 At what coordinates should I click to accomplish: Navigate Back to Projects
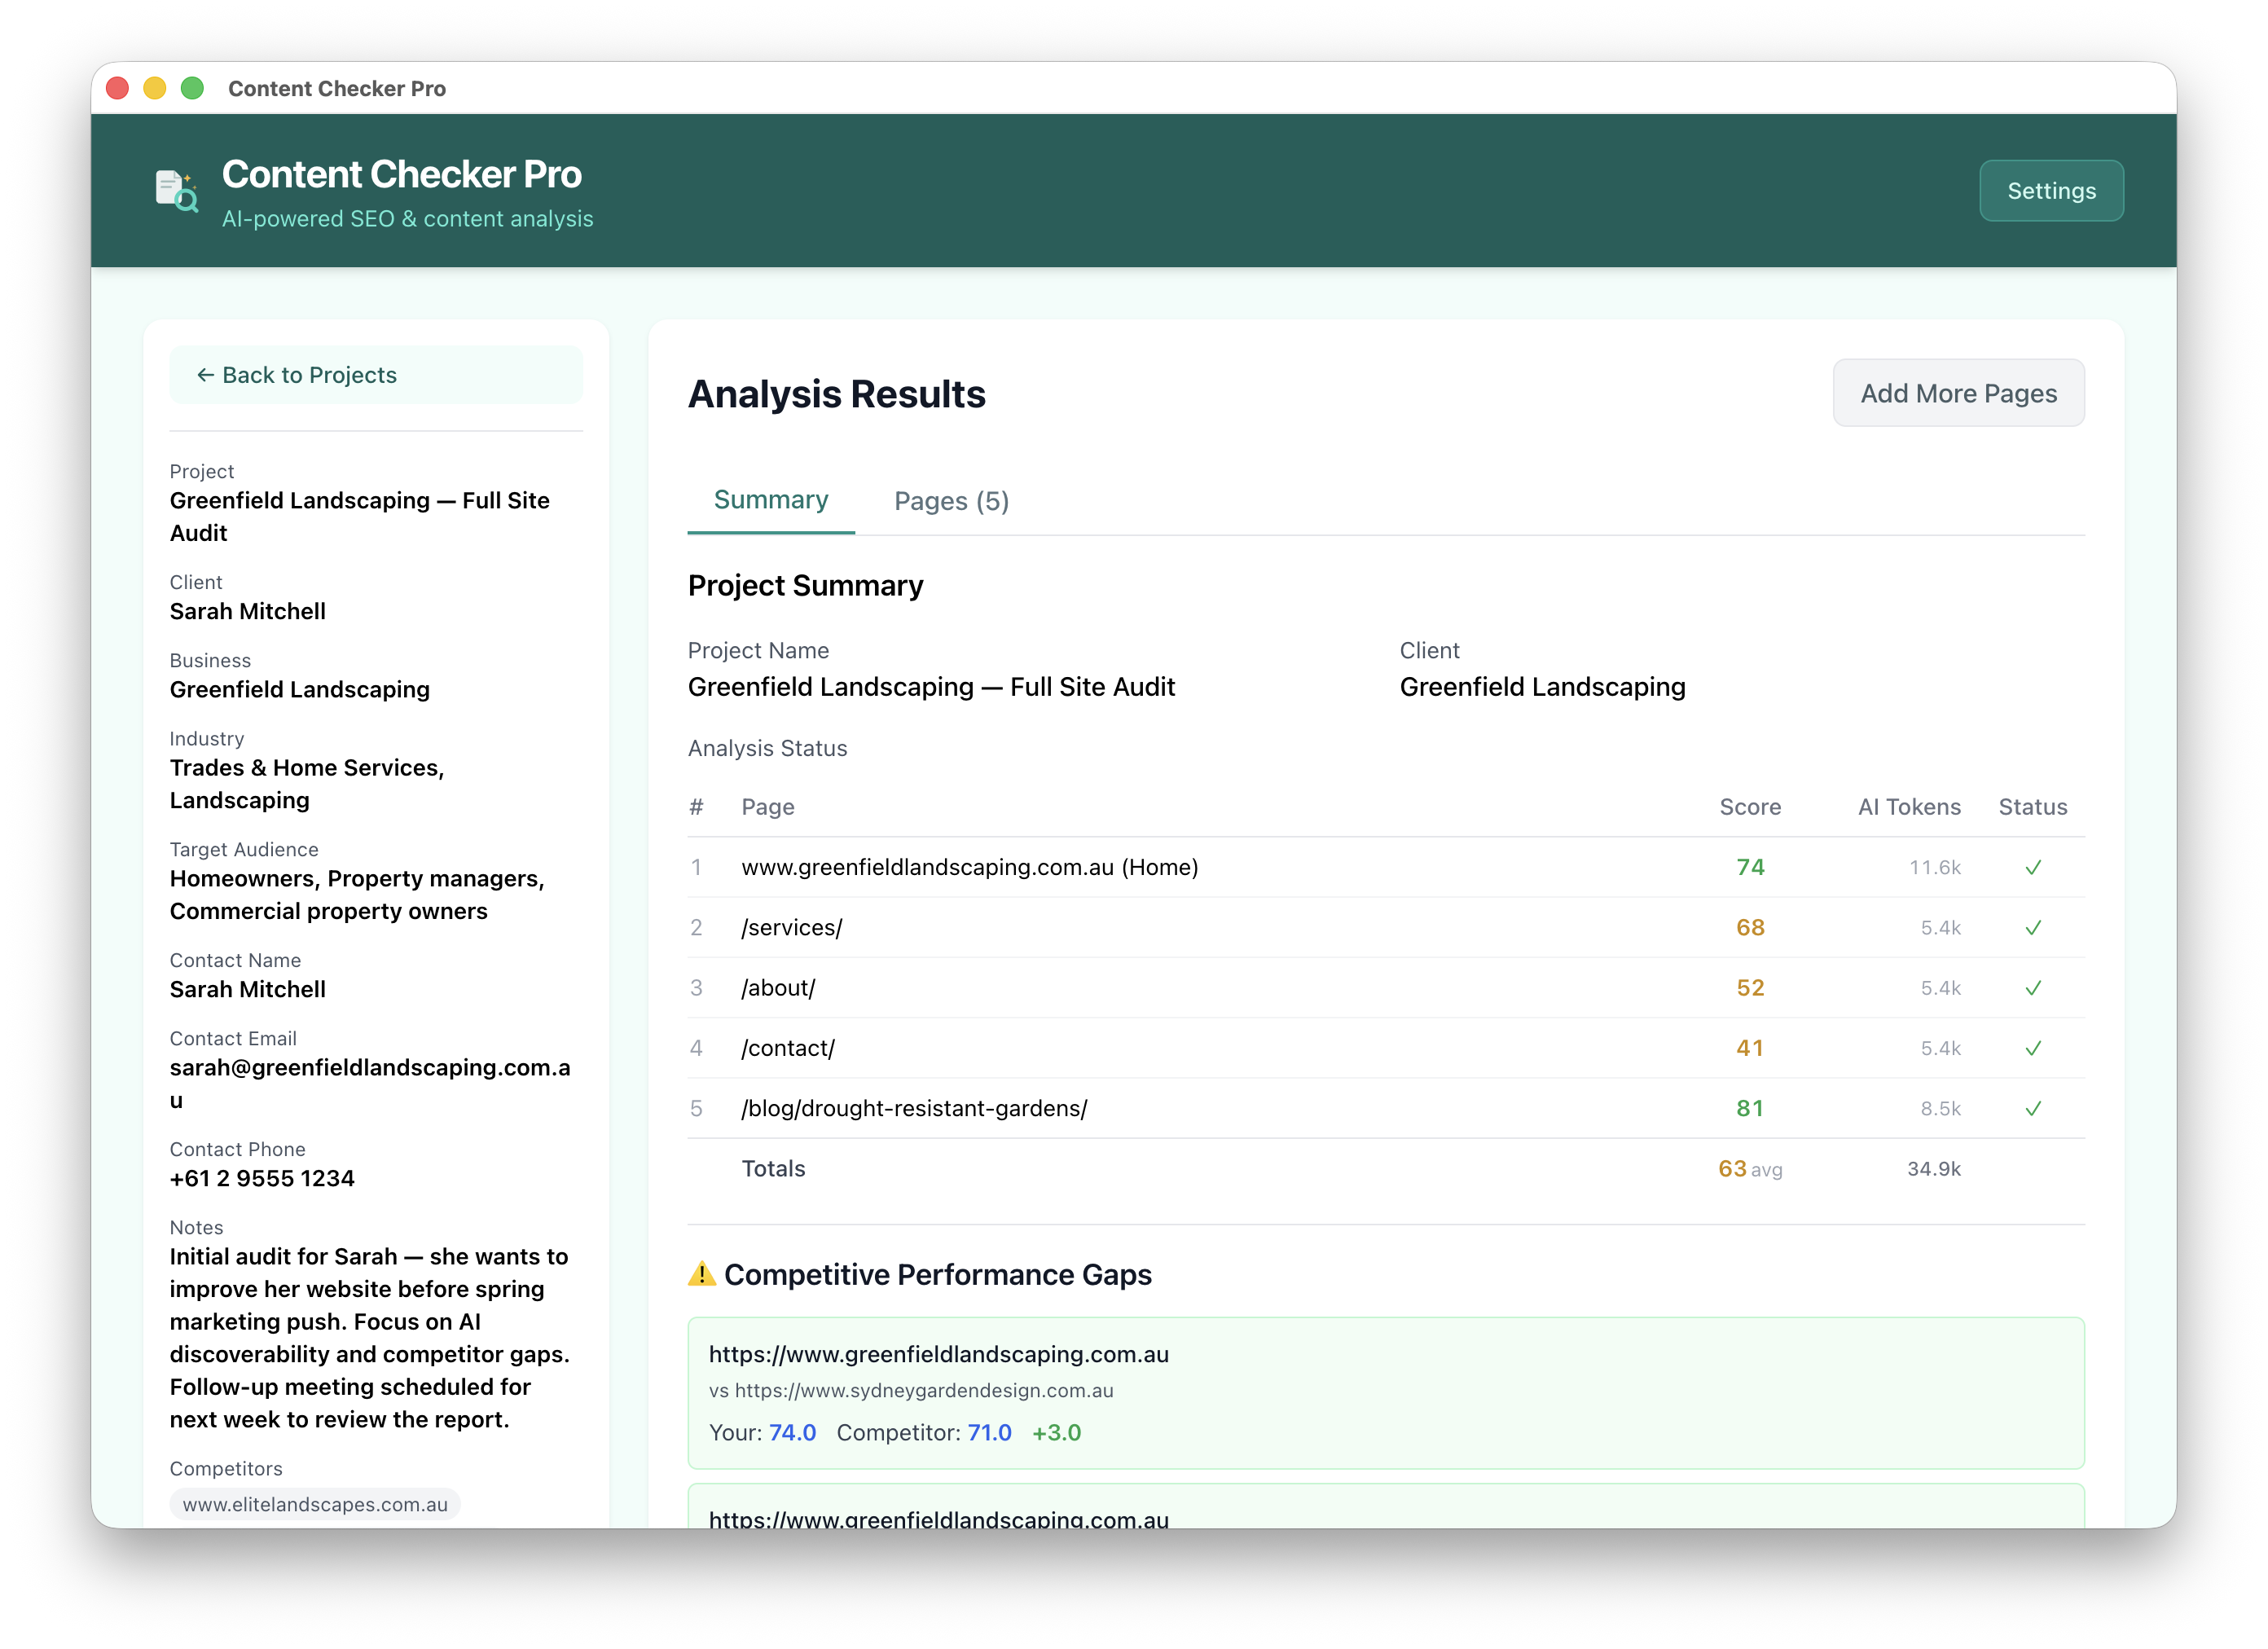[376, 374]
